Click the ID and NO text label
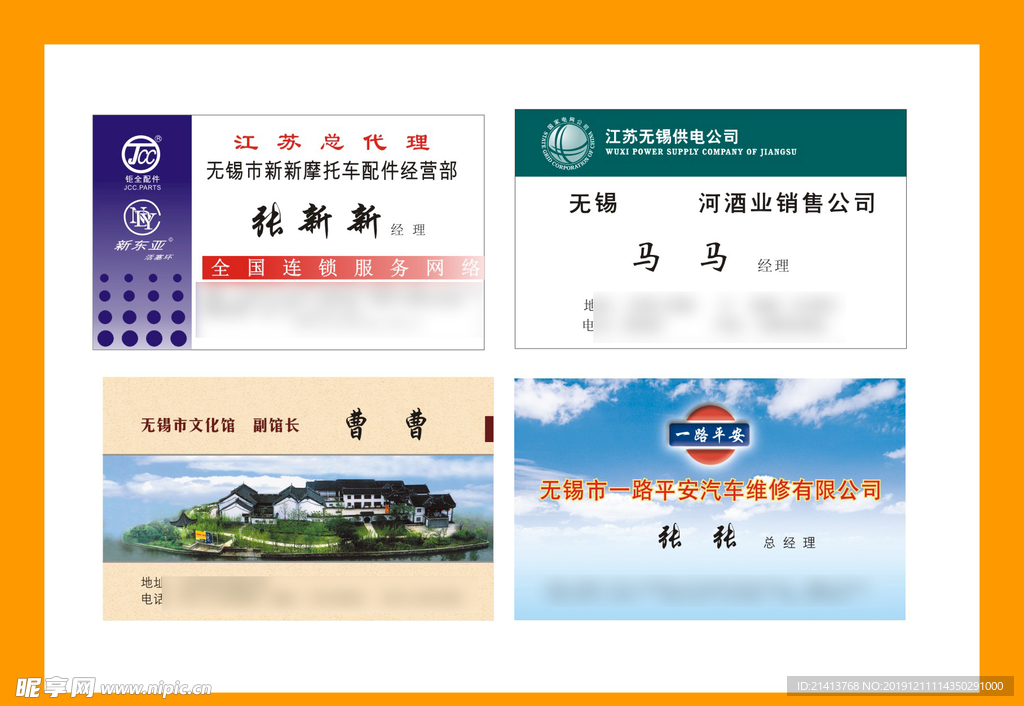 tap(900, 686)
